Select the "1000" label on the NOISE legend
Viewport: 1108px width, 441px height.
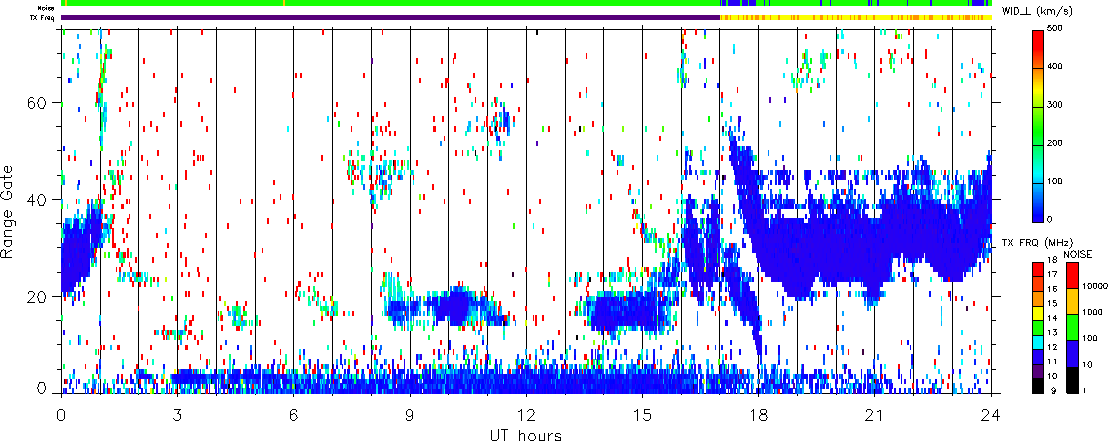pos(1092,313)
